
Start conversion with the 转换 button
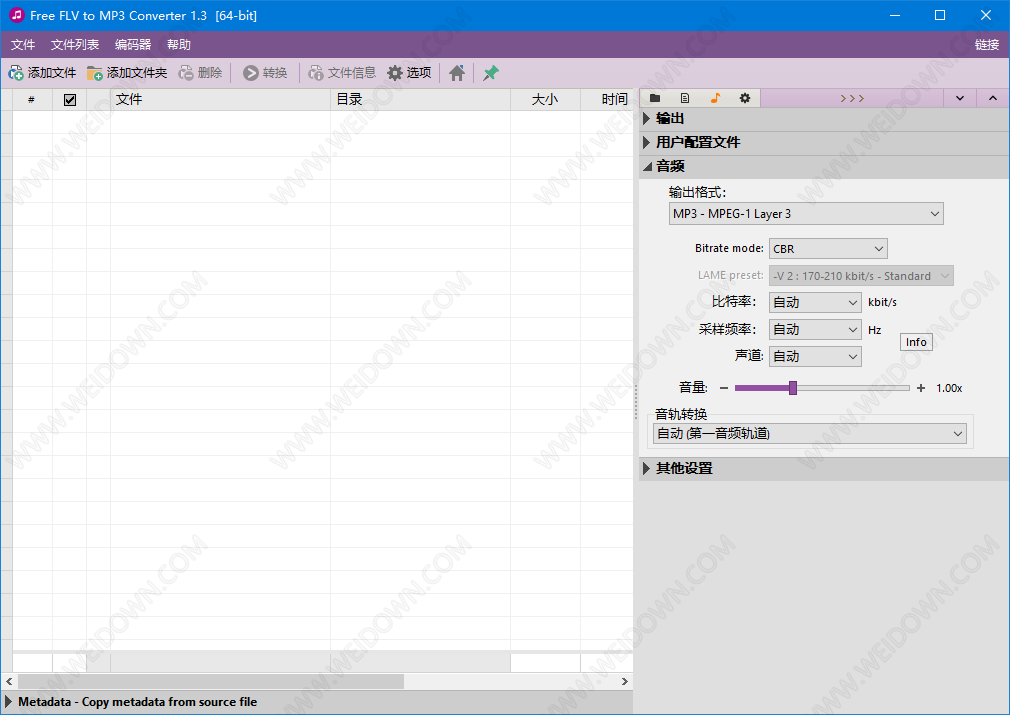tap(265, 73)
